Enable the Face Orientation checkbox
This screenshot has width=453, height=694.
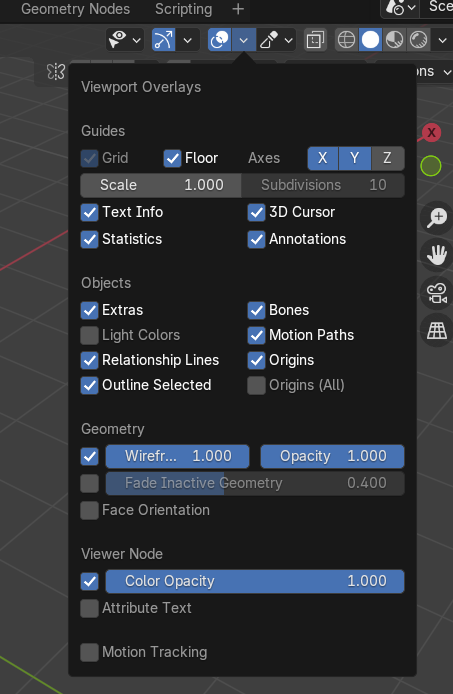click(89, 510)
